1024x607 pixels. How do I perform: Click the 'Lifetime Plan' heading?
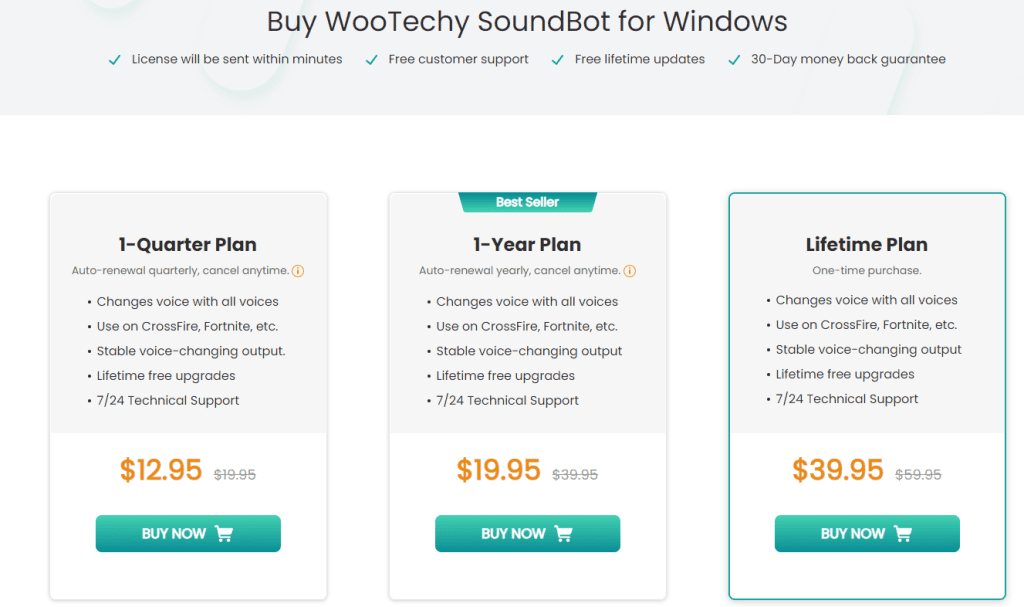point(866,244)
